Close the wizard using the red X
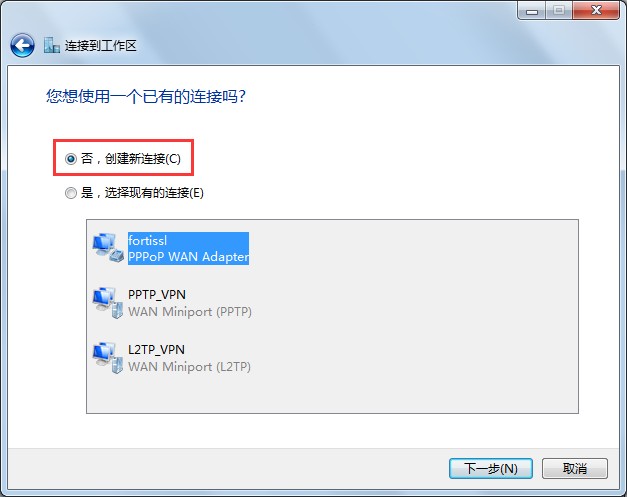The height and width of the screenshot is (497, 627). pyautogui.click(x=596, y=10)
